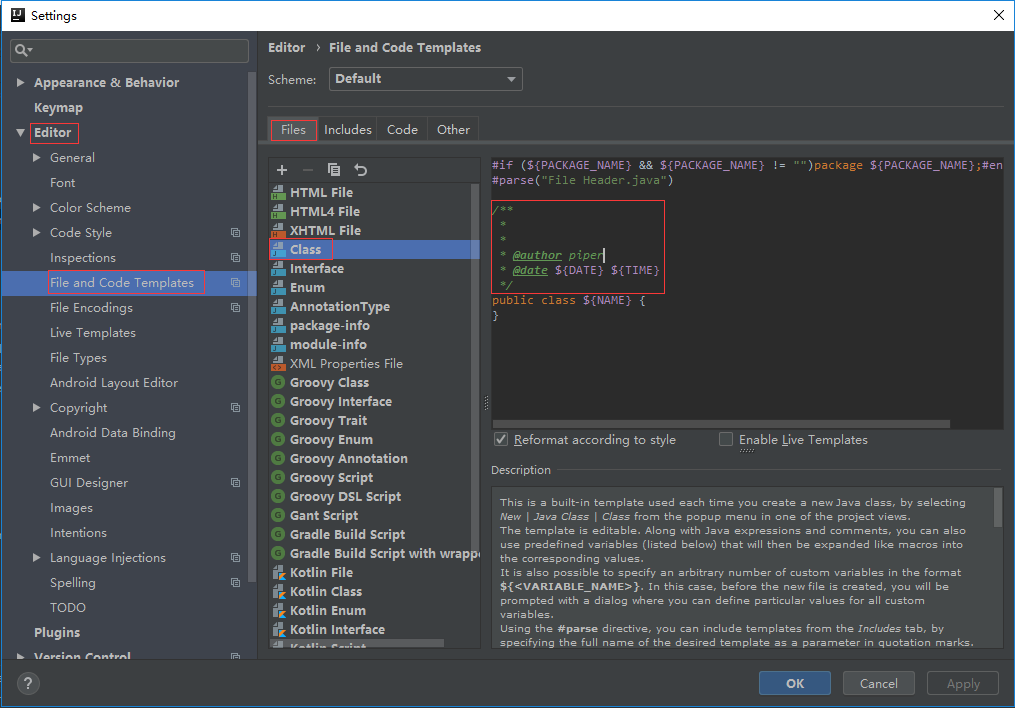Switch to the Other tab
The width and height of the screenshot is (1015, 708).
[x=453, y=129]
